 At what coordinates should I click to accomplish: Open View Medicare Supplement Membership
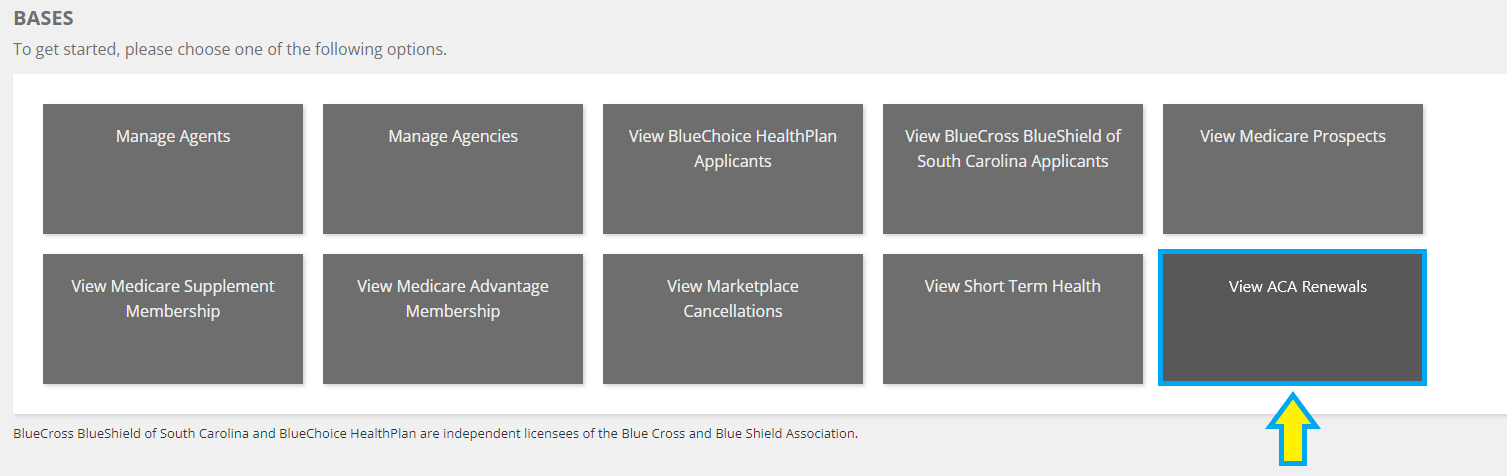(173, 318)
